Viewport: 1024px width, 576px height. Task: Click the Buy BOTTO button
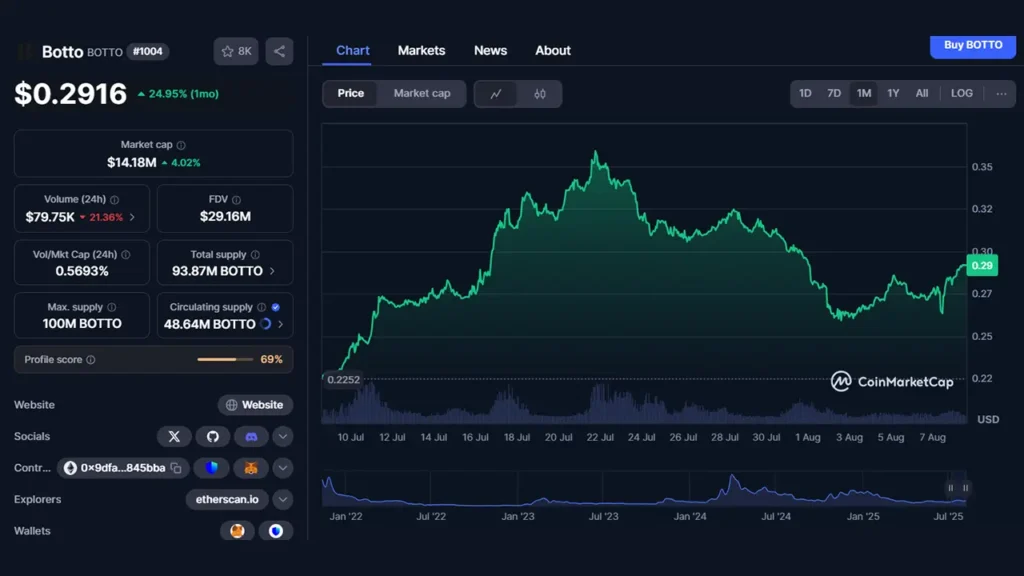pos(972,46)
